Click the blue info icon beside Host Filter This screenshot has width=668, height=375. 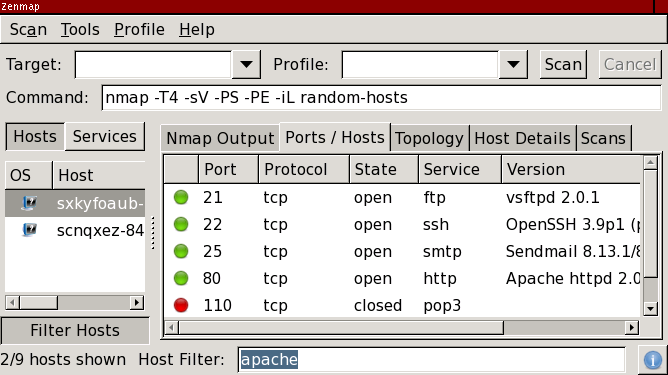(653, 359)
